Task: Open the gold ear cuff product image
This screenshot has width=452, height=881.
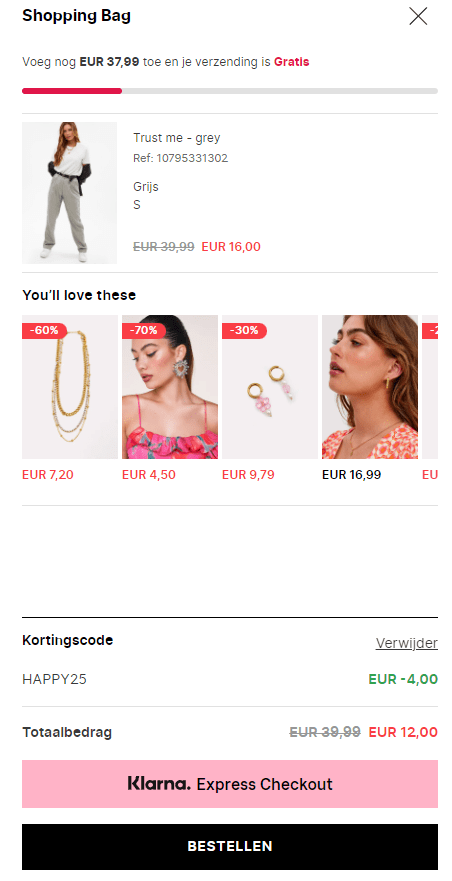Action: (x=370, y=387)
